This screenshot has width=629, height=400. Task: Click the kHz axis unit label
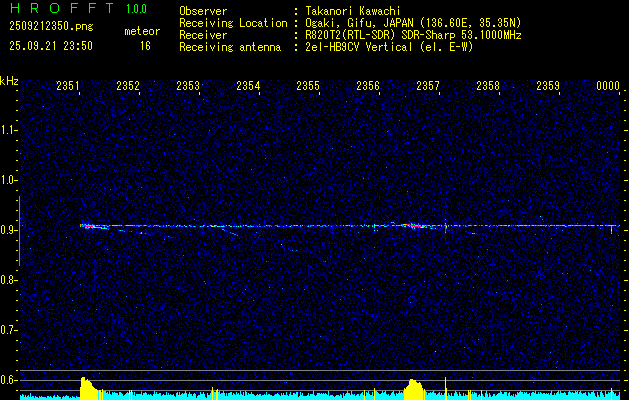(x=9, y=81)
